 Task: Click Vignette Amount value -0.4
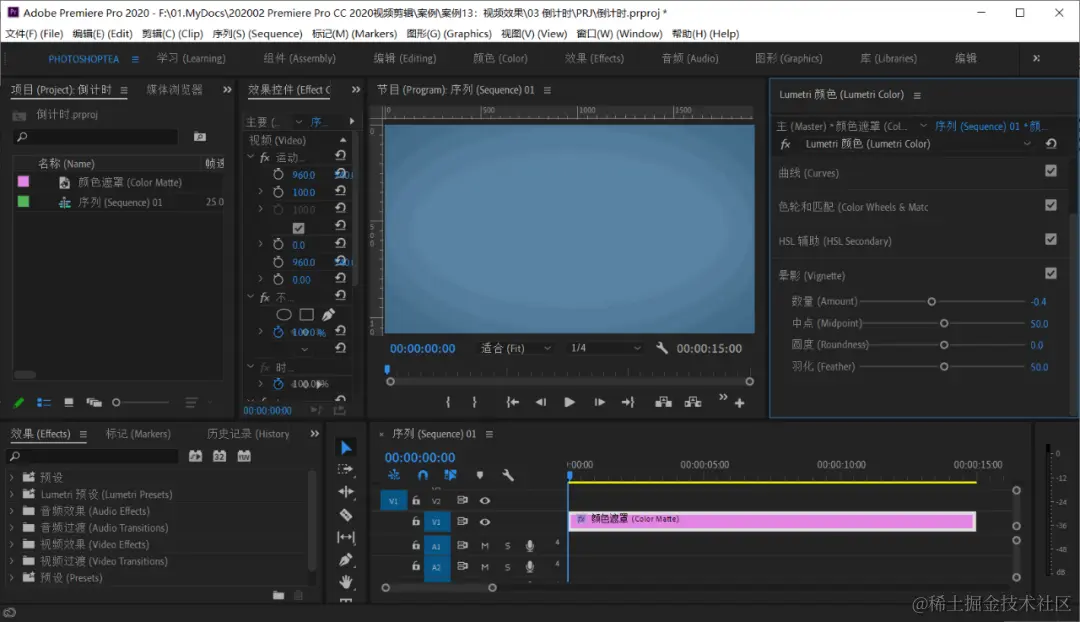pos(1039,302)
